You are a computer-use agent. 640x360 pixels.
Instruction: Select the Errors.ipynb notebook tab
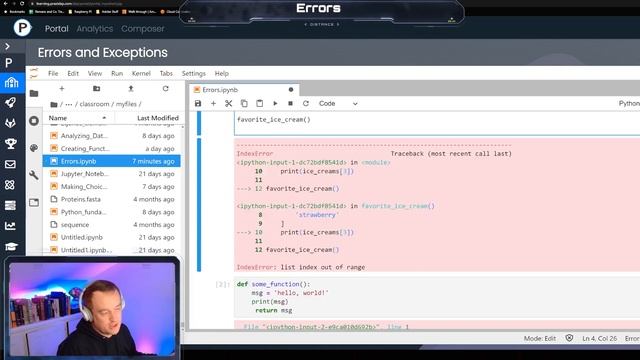coord(244,90)
